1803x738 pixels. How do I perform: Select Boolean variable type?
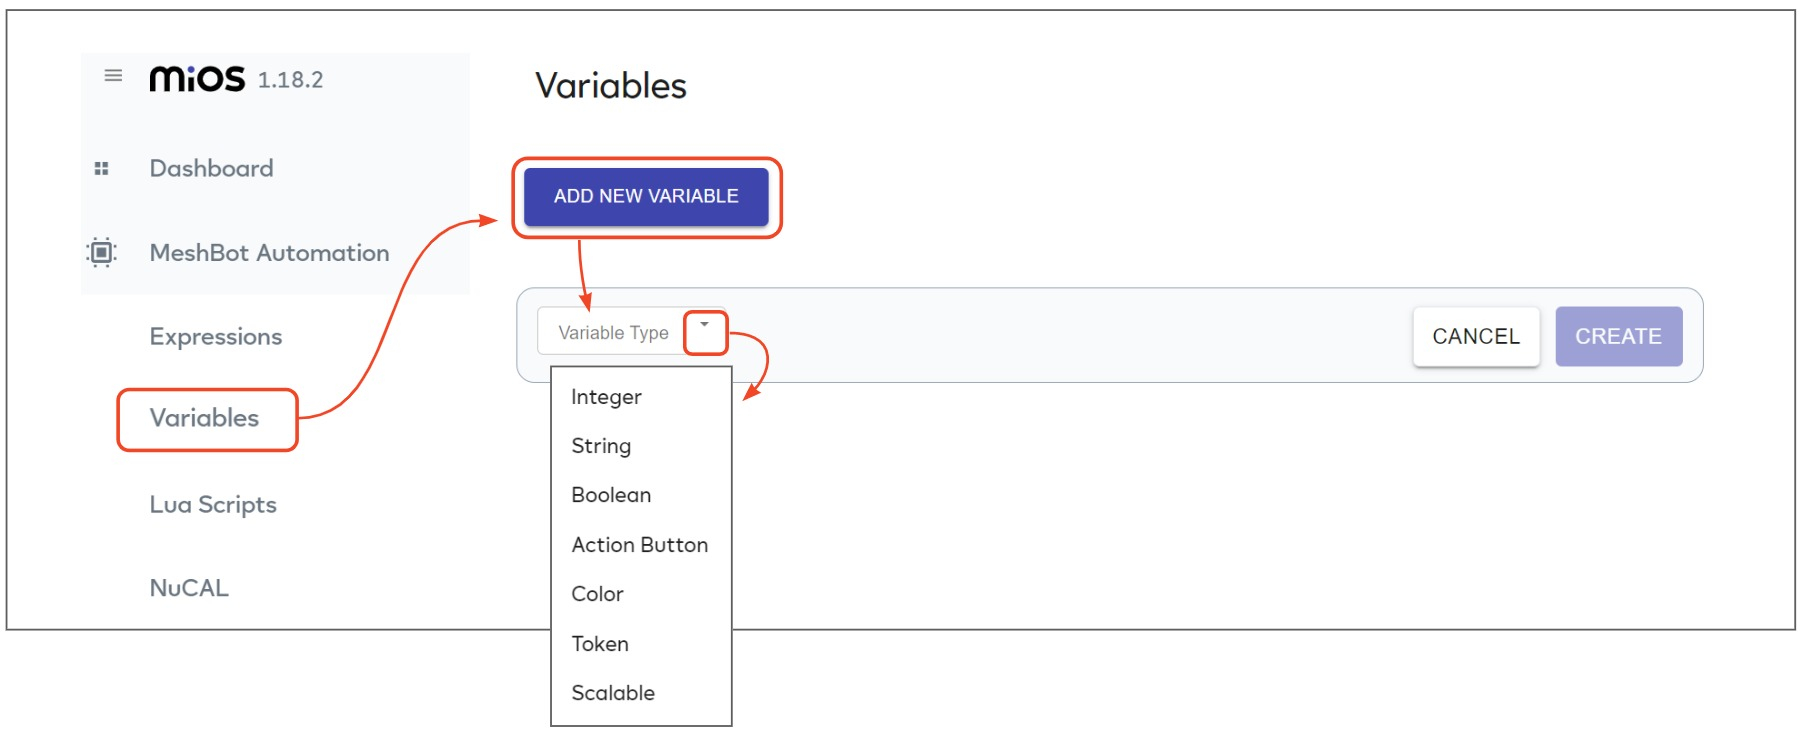pos(611,495)
